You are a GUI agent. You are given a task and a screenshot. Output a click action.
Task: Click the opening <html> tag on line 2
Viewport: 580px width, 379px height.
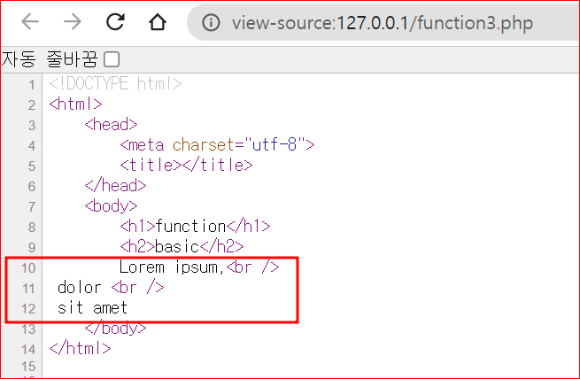75,104
